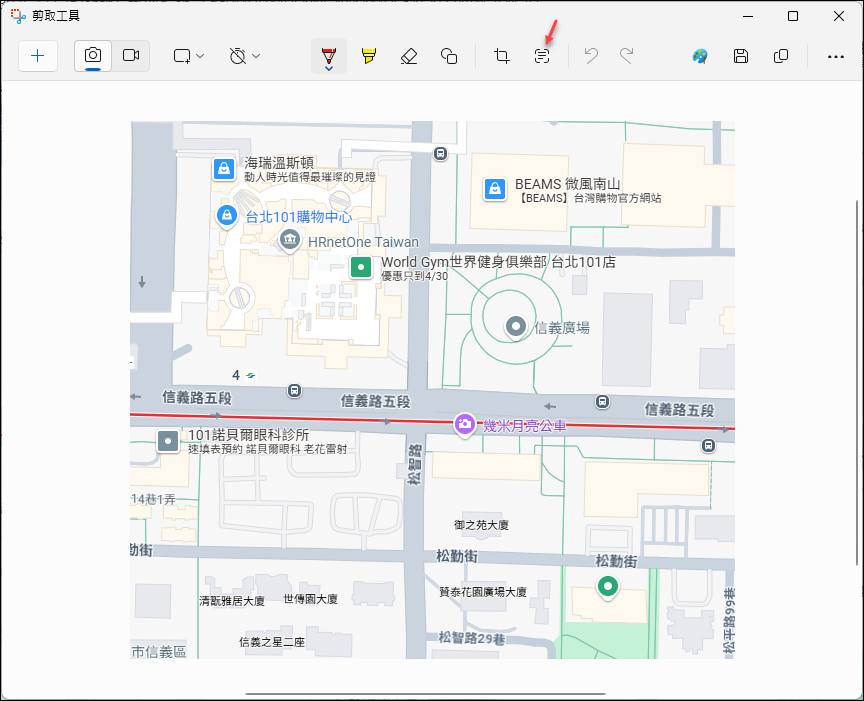This screenshot has width=864, height=701.
Task: Click the metro exit 4 marker
Action: (x=244, y=375)
